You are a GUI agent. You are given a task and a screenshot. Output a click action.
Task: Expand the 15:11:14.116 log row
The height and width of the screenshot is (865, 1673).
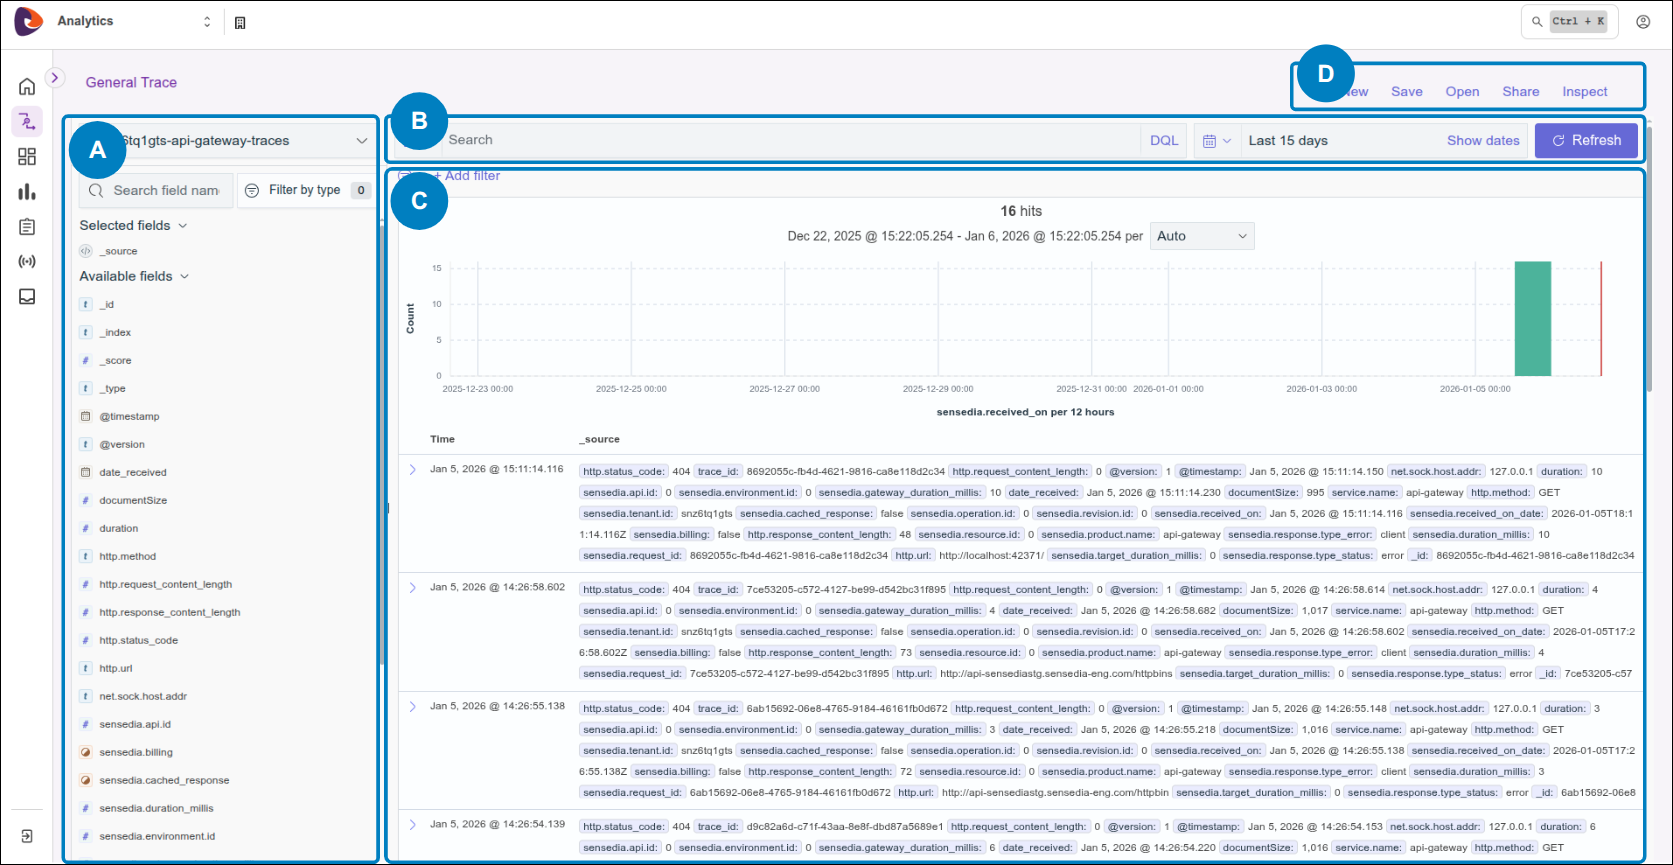(413, 470)
